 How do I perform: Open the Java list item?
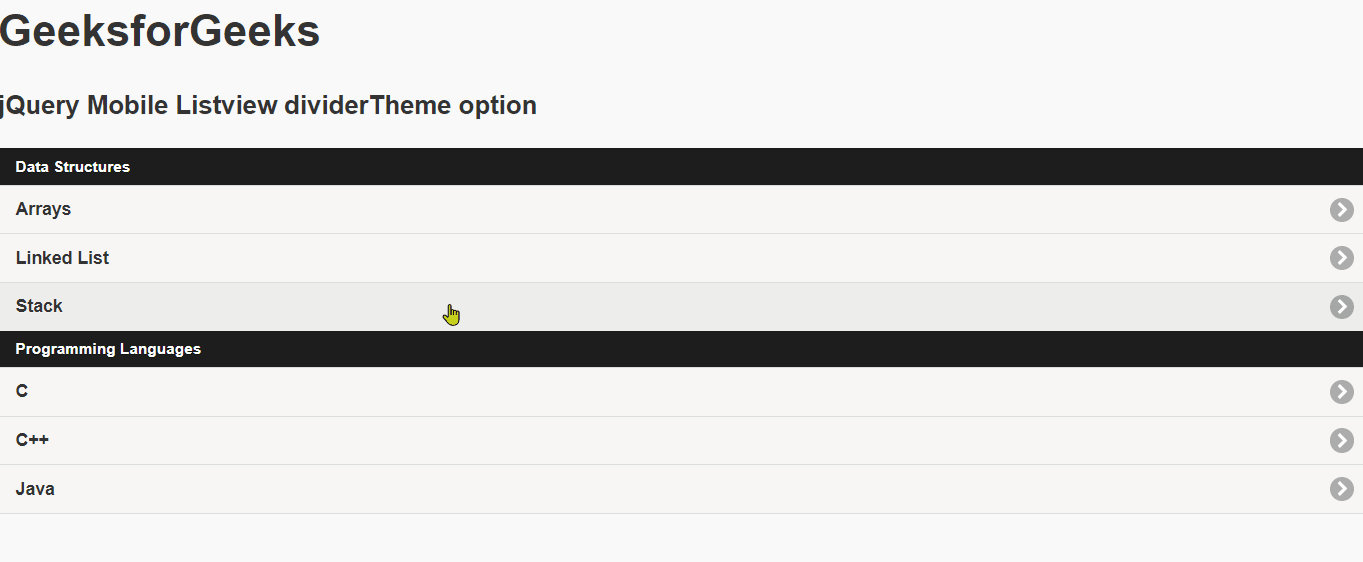(35, 489)
